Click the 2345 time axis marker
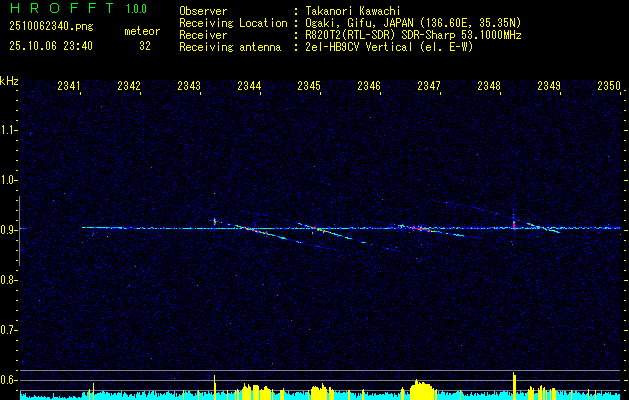629x400 pixels. point(308,85)
